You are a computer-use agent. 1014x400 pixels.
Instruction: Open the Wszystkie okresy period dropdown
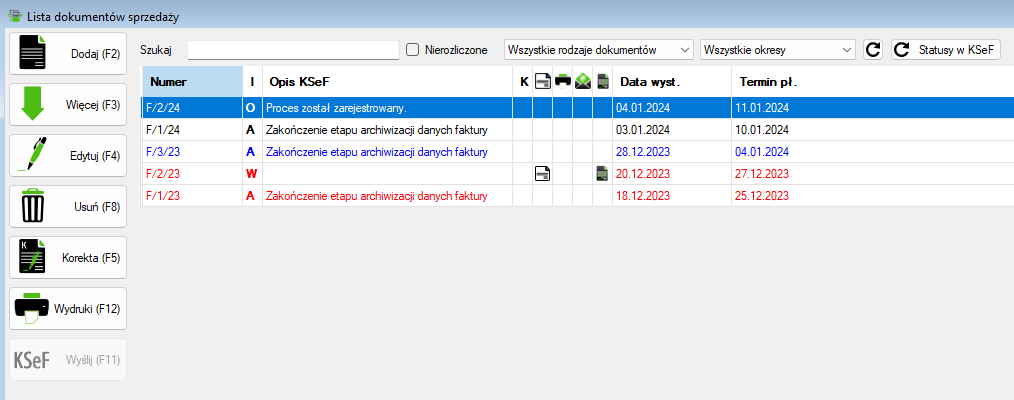click(777, 50)
